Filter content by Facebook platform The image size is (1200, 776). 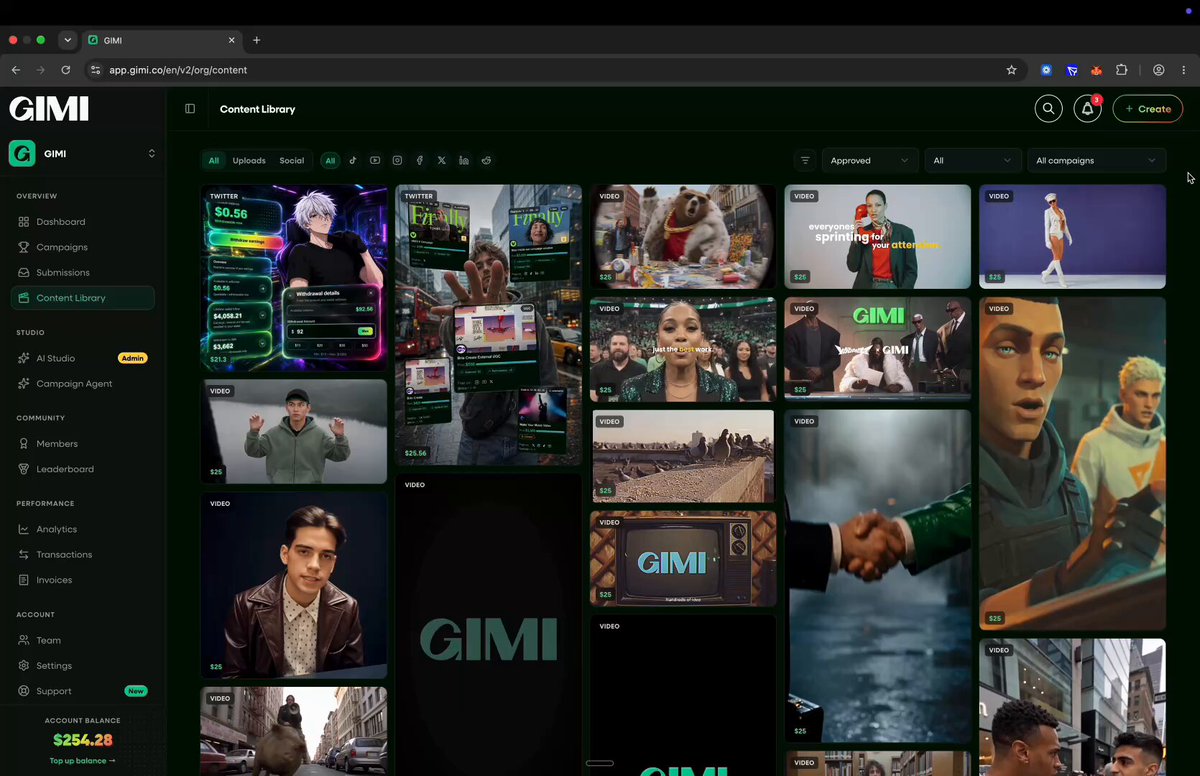[420, 160]
